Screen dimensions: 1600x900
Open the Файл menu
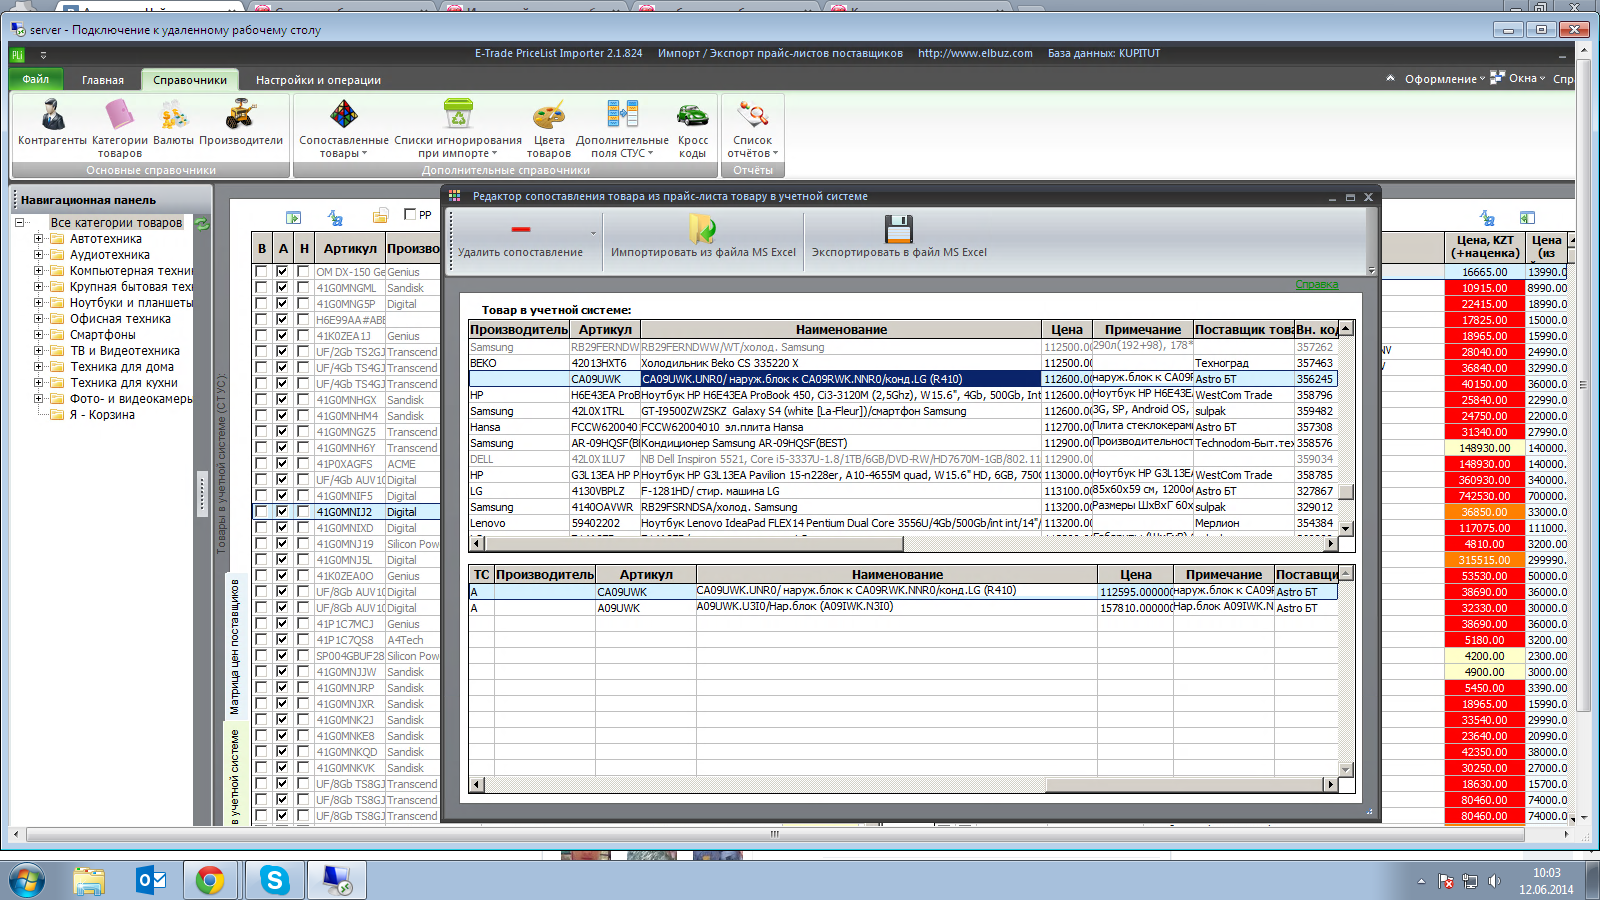pyautogui.click(x=36, y=79)
